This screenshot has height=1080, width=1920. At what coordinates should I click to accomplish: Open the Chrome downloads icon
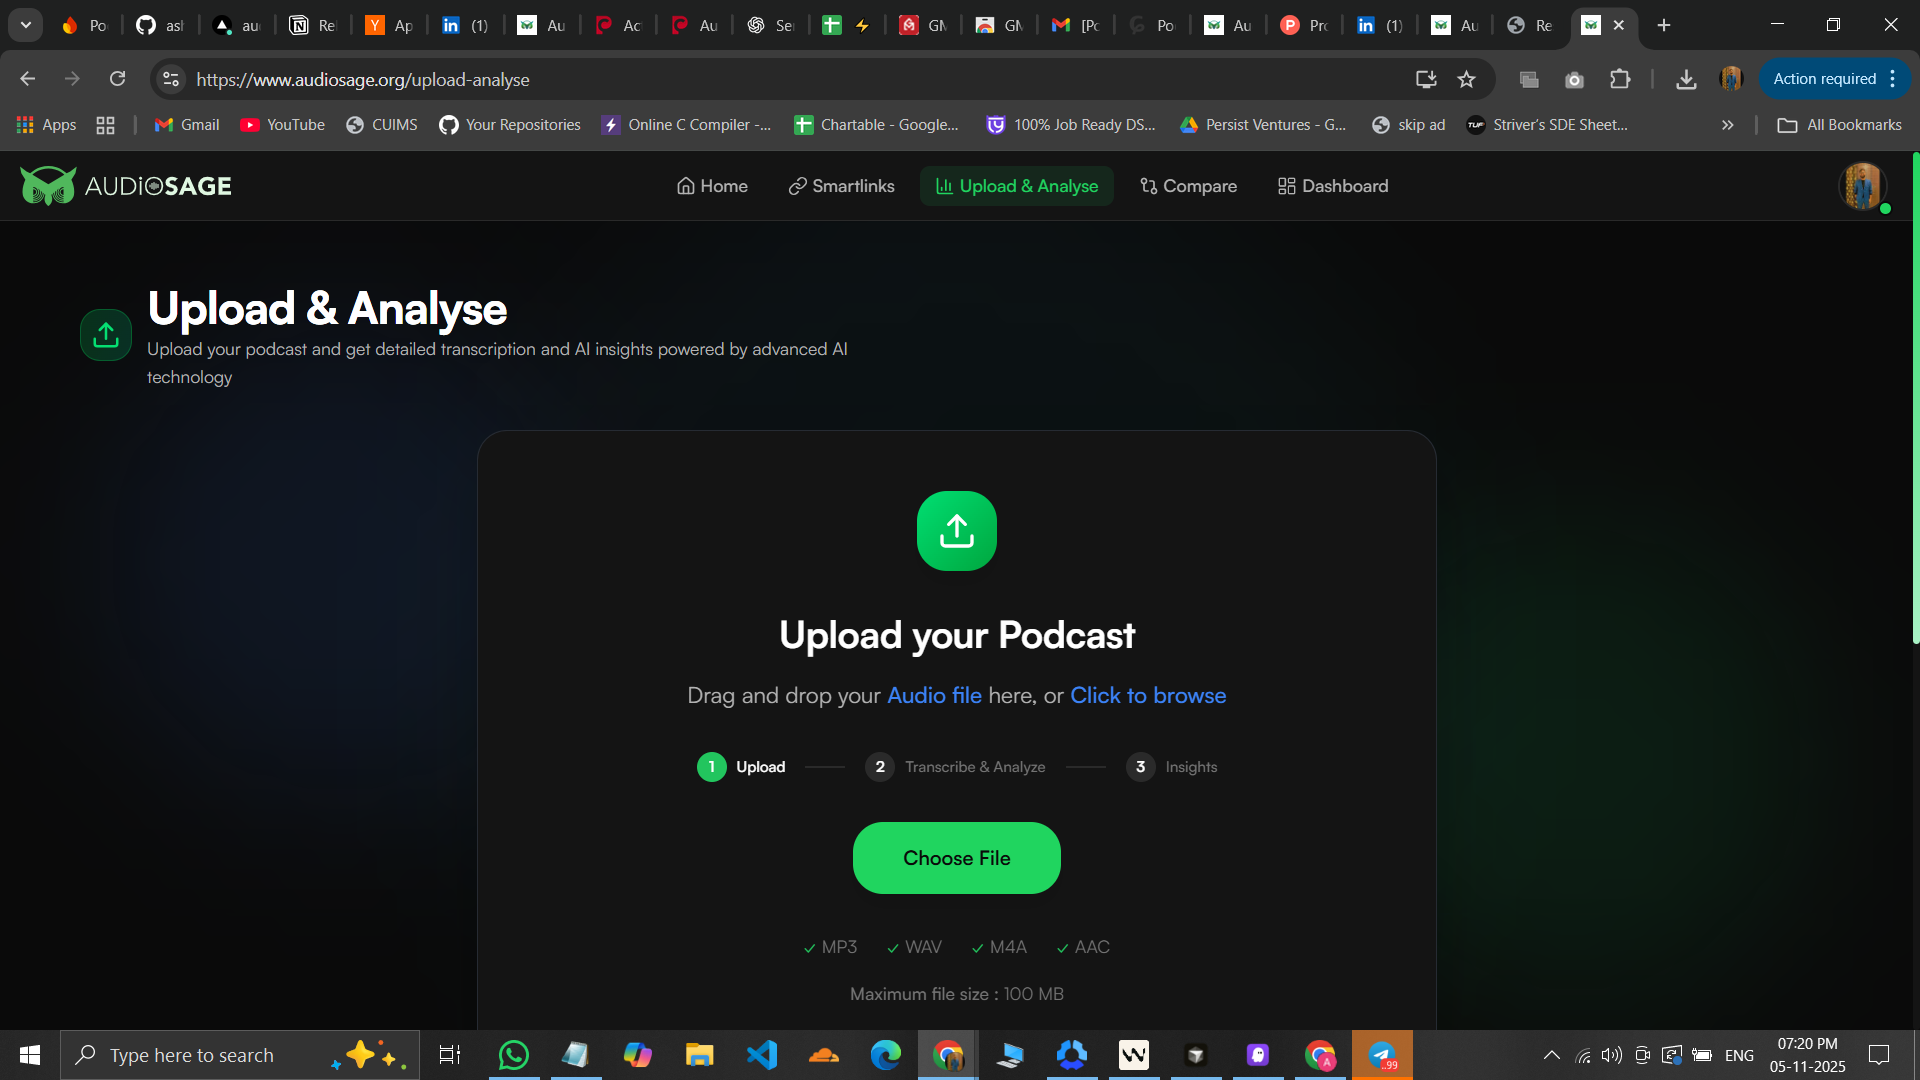click(1686, 79)
